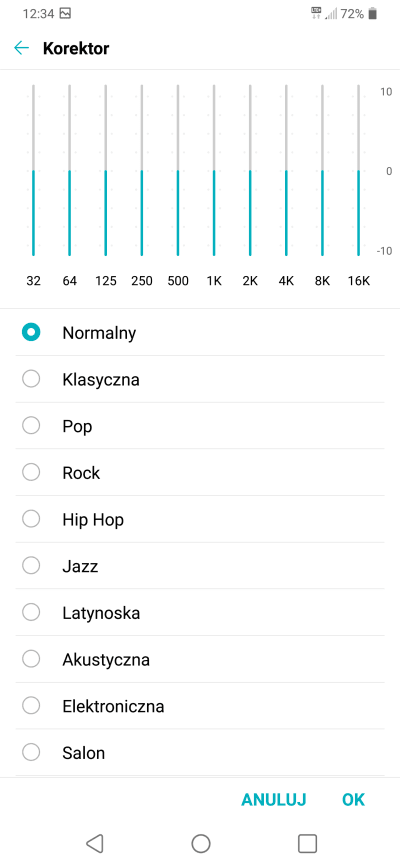Pick the Elektroniczna preset option
This screenshot has height=867, width=400.
click(x=200, y=706)
